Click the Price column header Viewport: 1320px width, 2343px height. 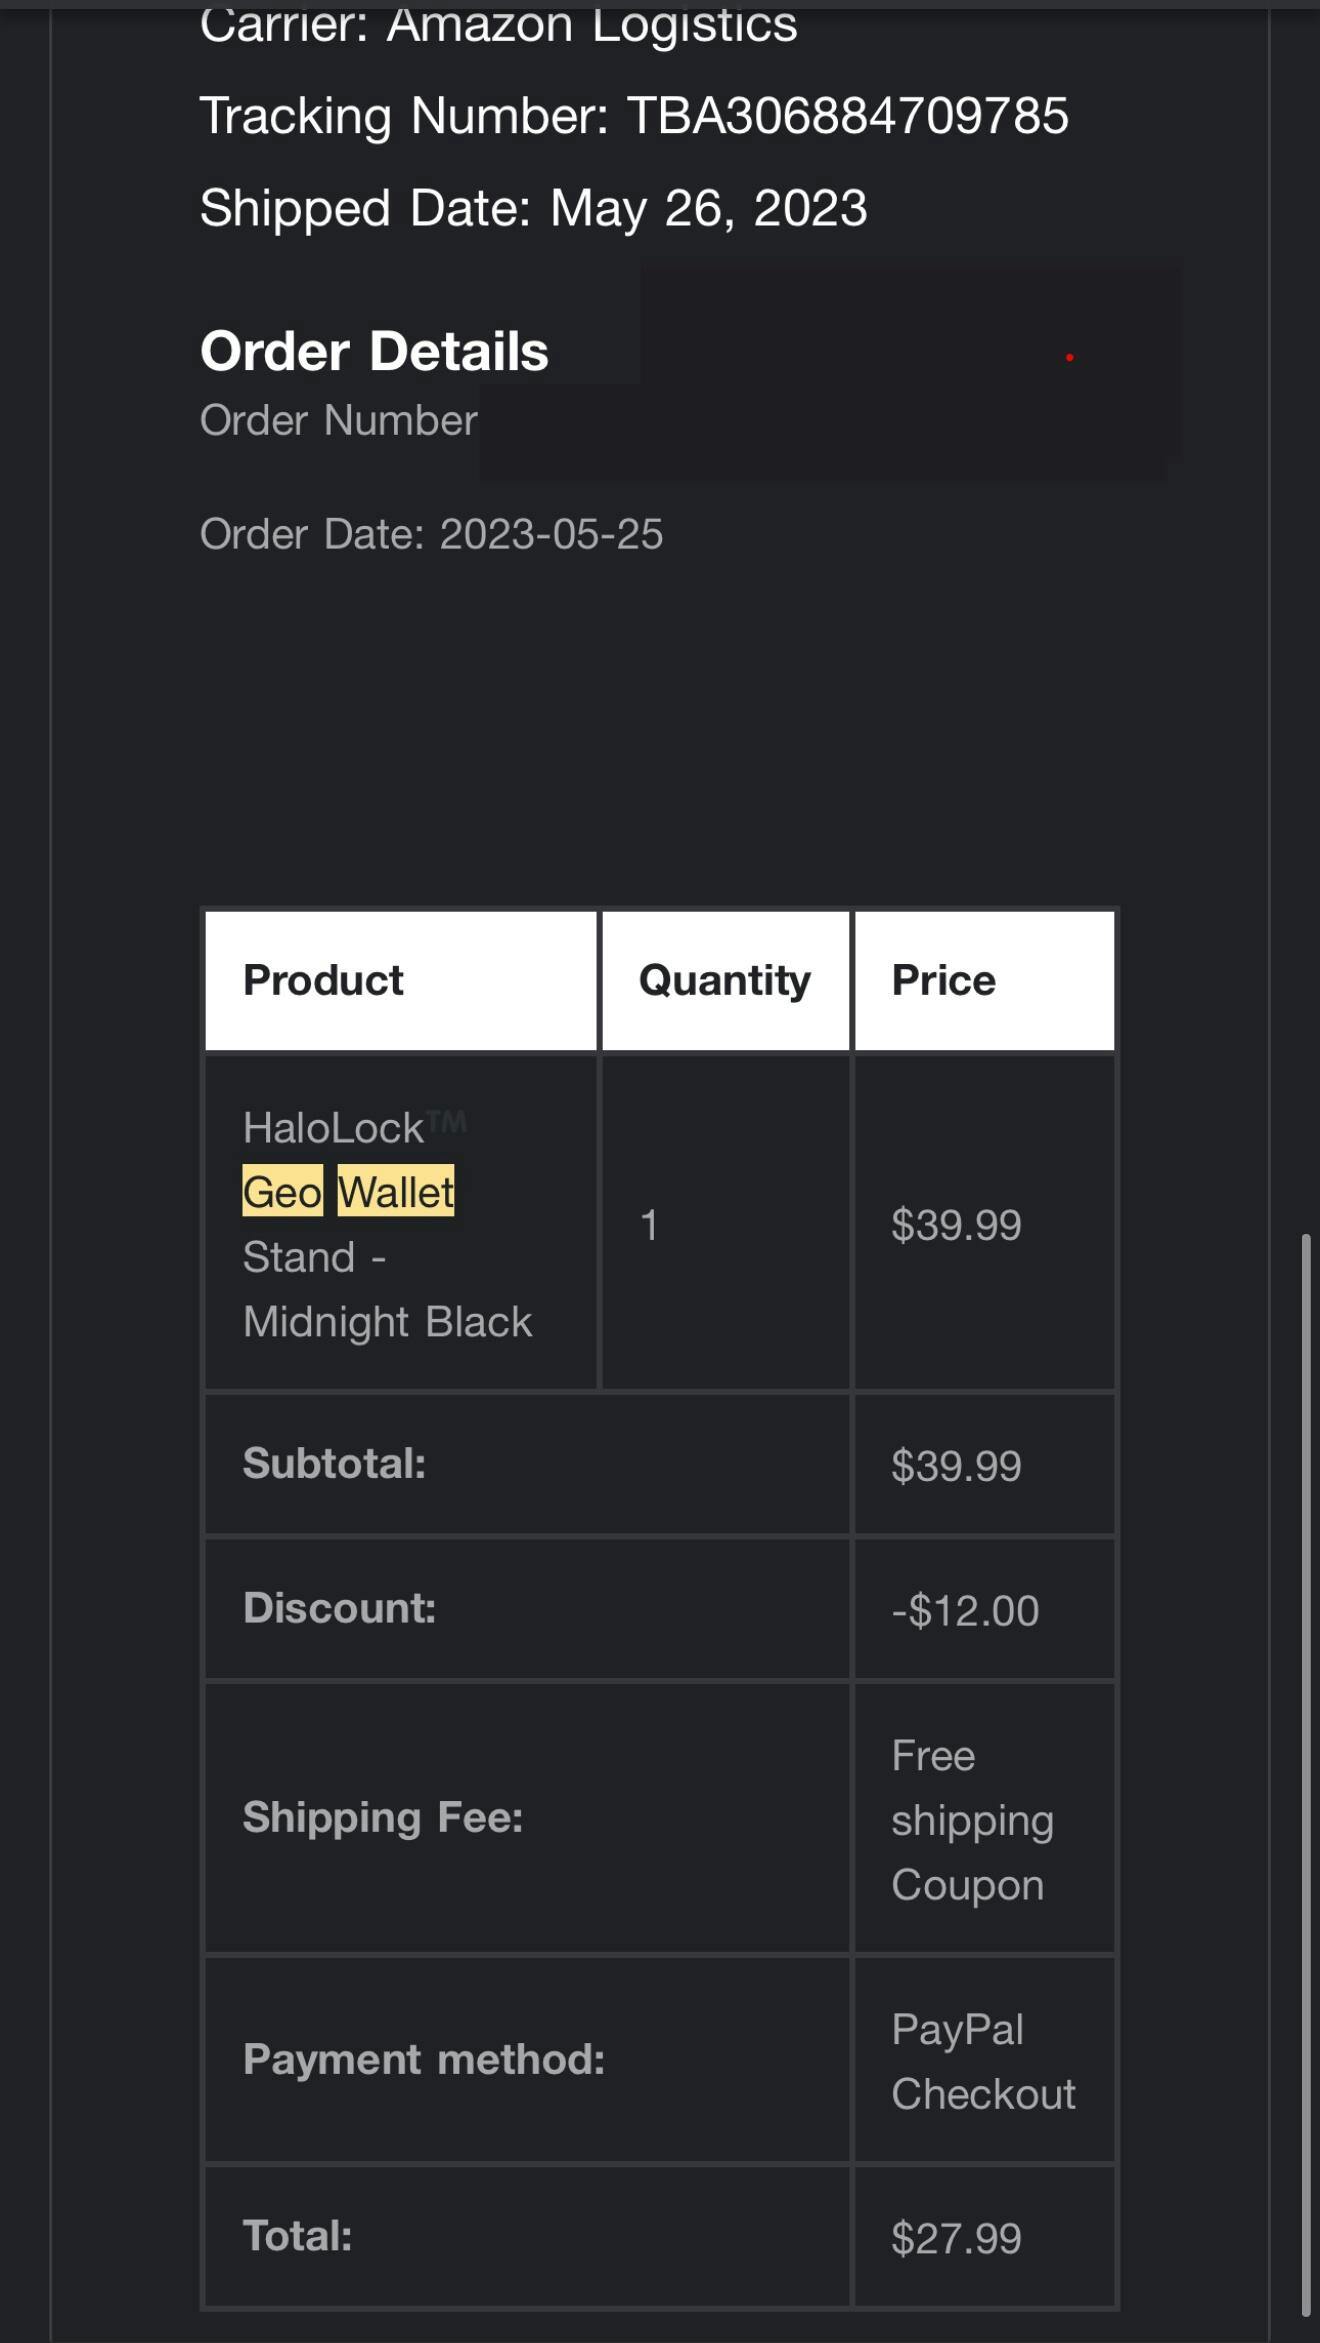pos(943,980)
